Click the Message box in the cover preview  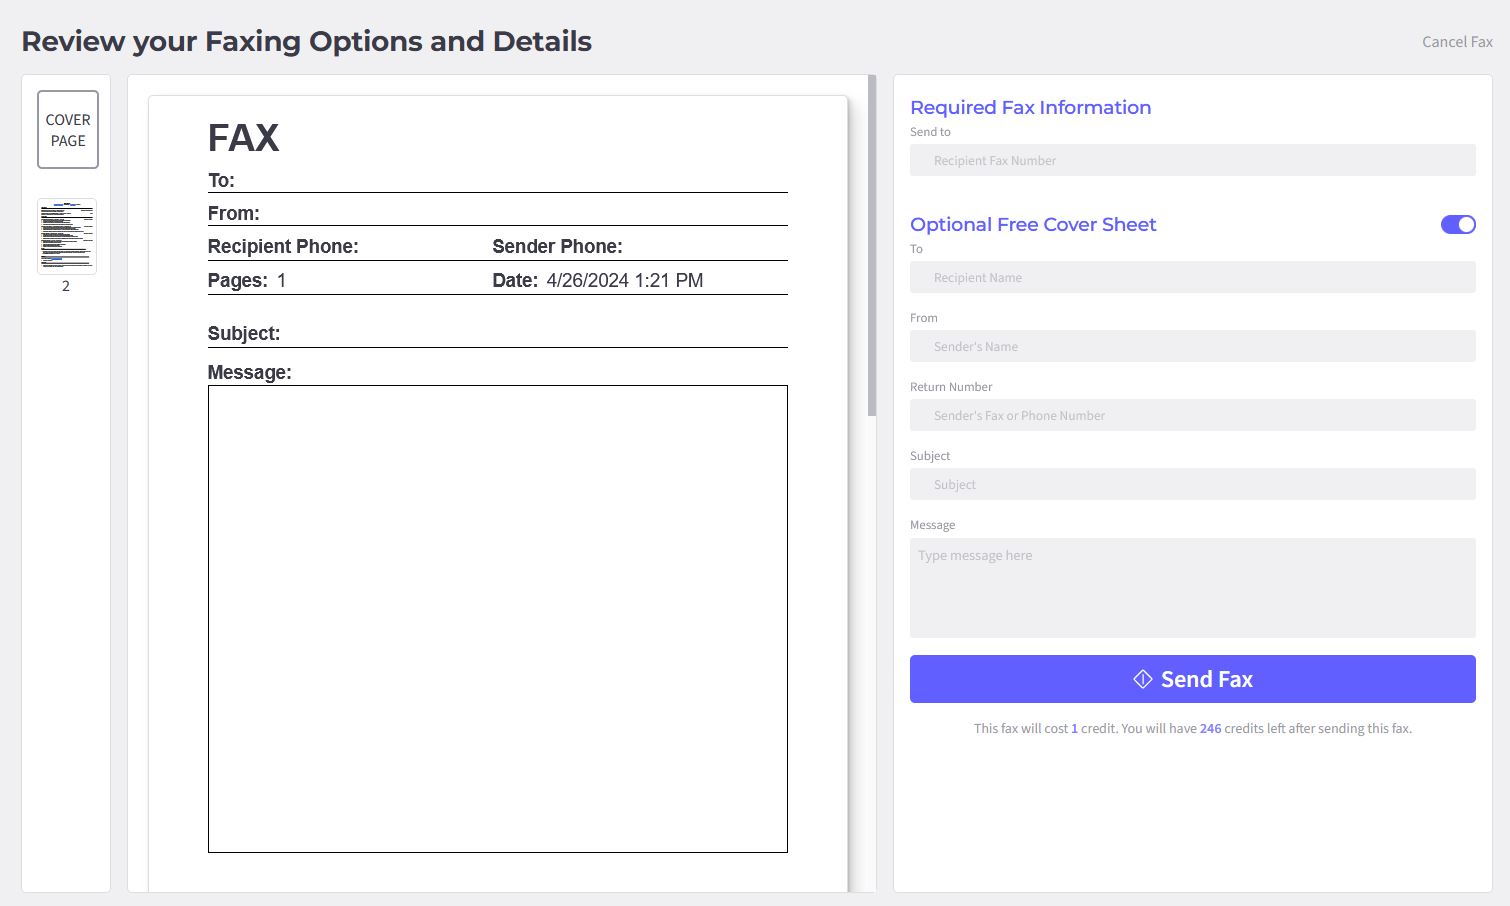(497, 620)
